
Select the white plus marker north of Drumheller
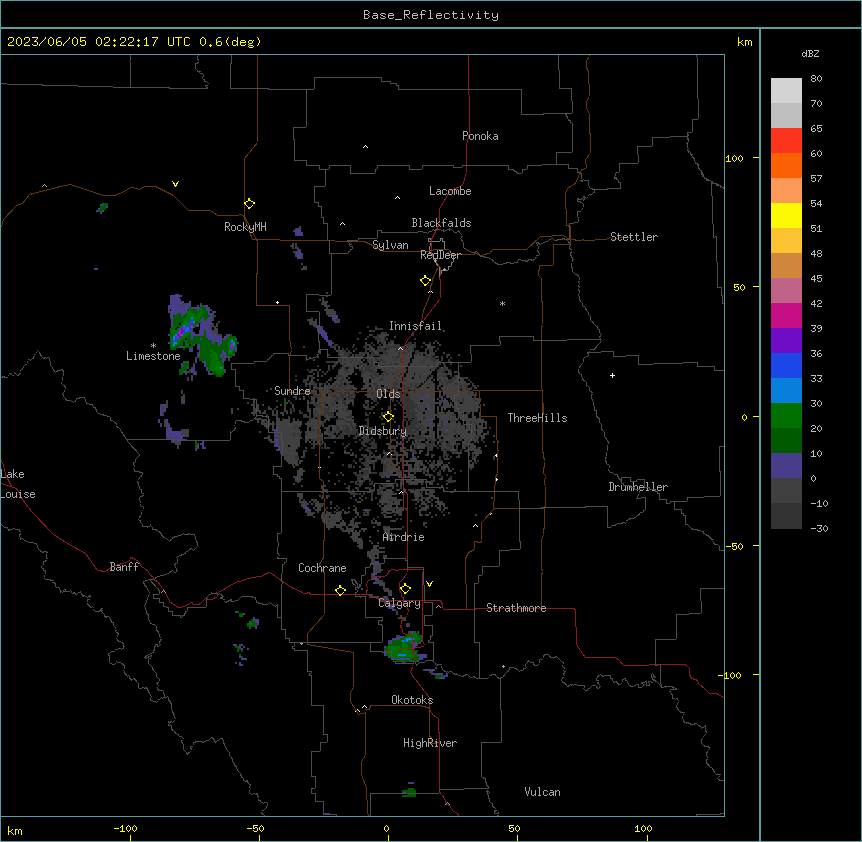pyautogui.click(x=612, y=375)
